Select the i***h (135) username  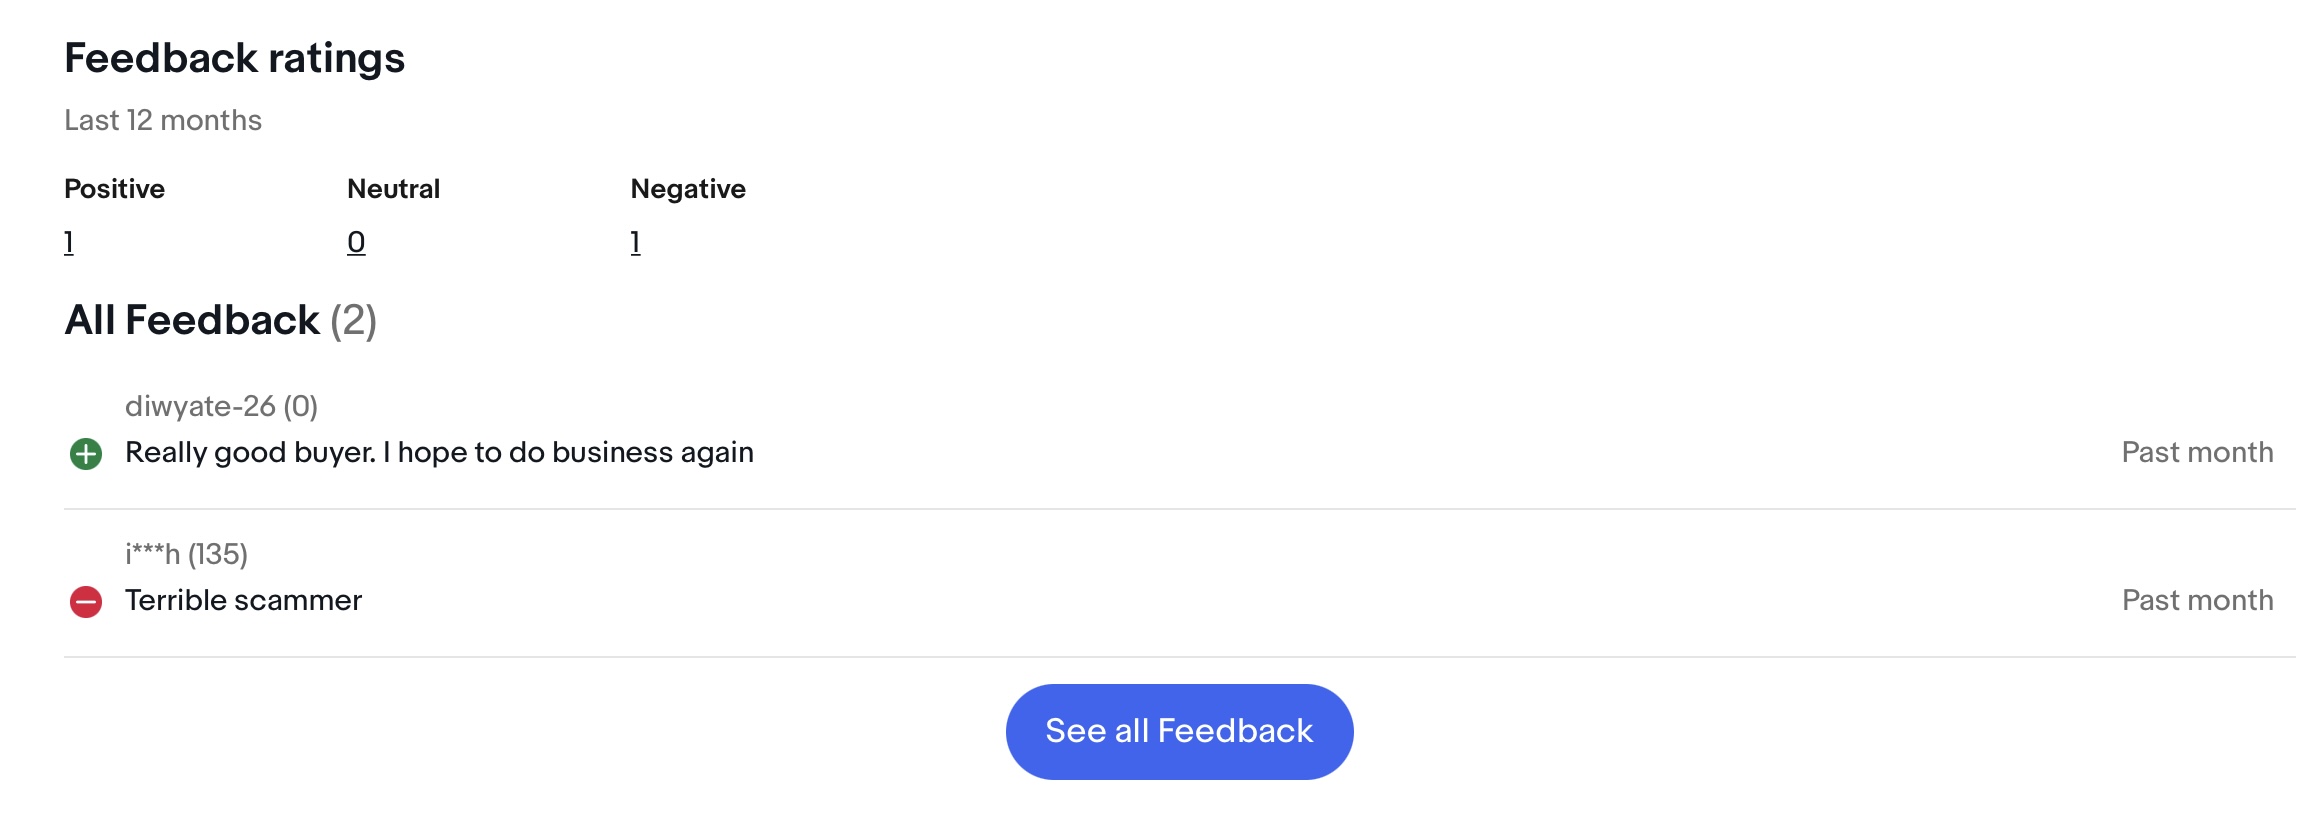(186, 554)
